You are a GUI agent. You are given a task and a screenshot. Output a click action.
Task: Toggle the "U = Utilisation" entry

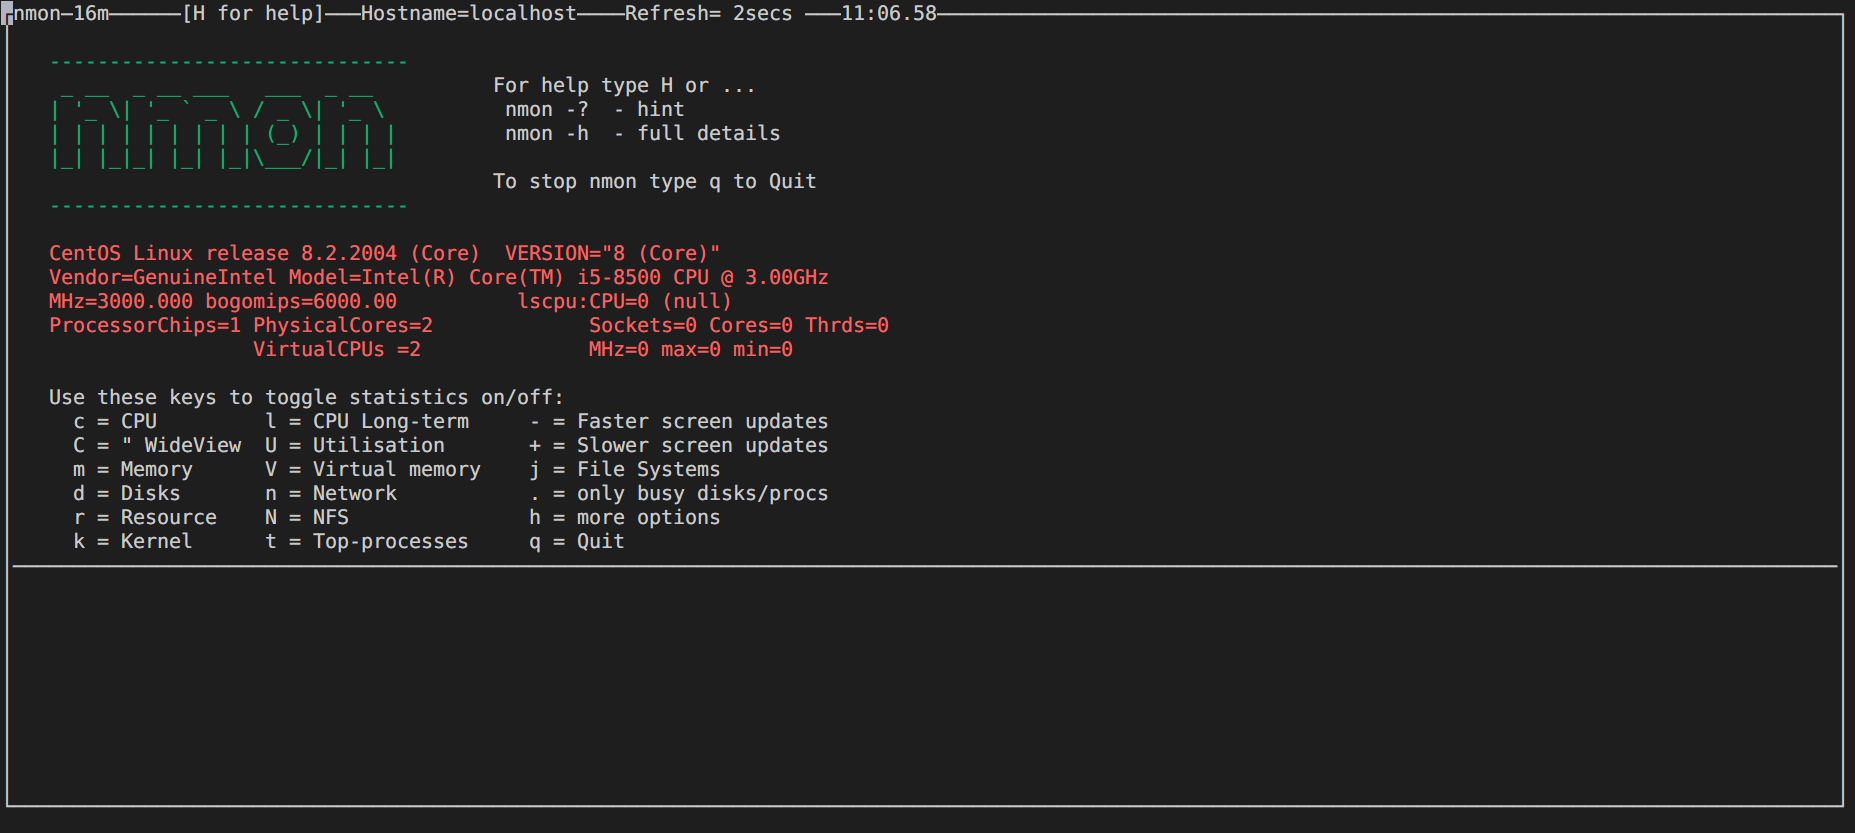pyautogui.click(x=355, y=446)
